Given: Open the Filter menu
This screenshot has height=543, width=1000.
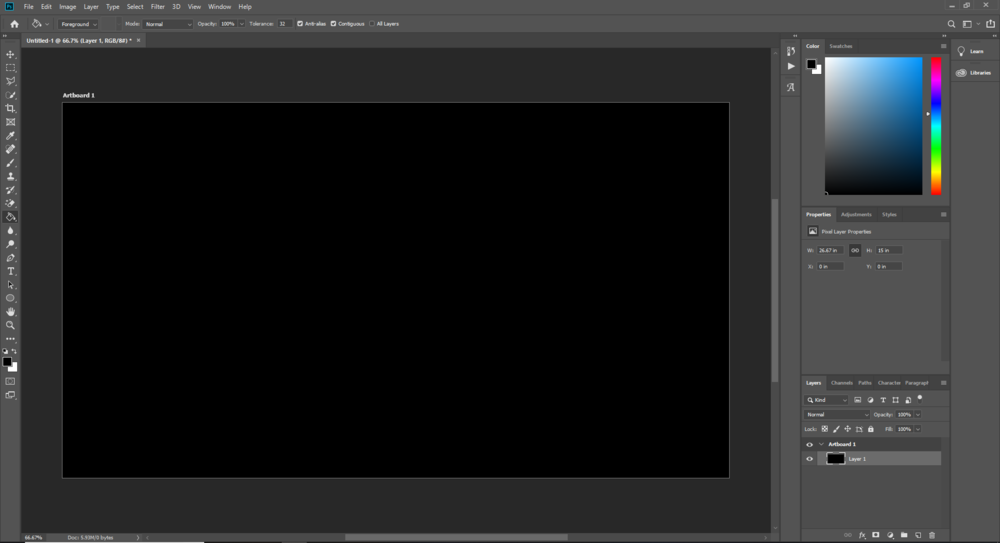Looking at the screenshot, I should coord(158,6).
